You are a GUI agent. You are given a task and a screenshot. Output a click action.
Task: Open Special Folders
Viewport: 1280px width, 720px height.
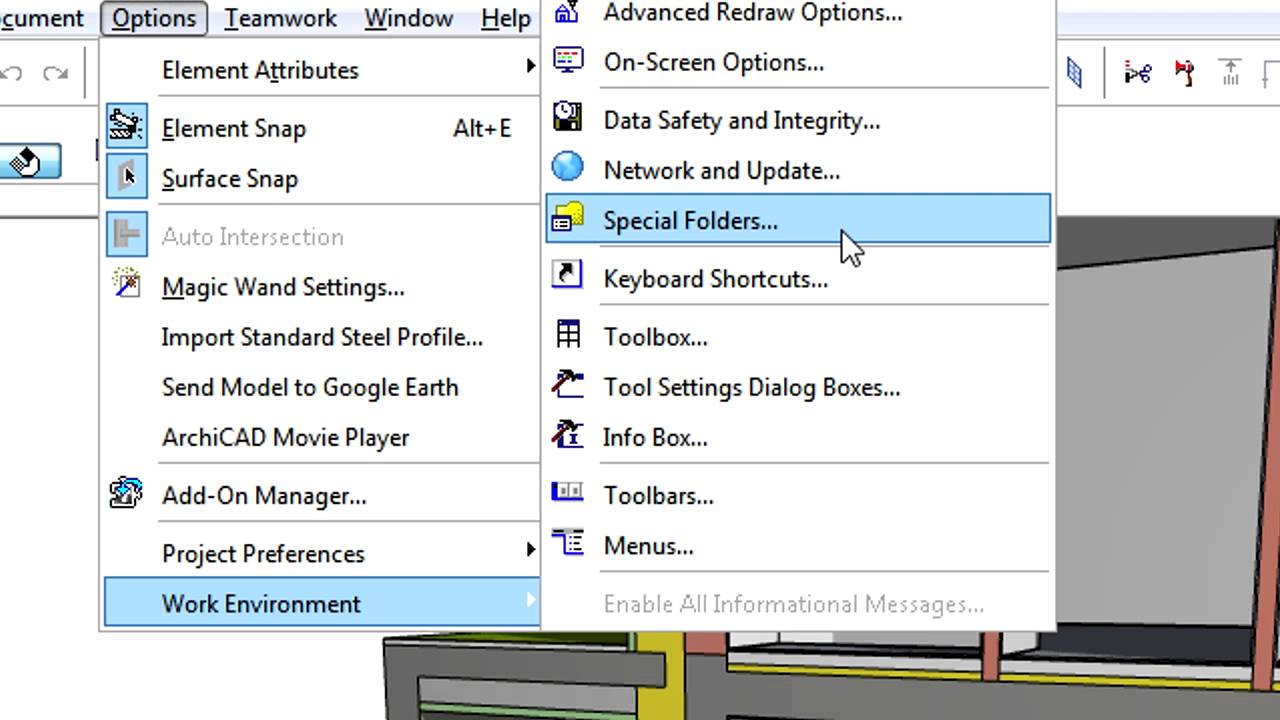tap(798, 219)
